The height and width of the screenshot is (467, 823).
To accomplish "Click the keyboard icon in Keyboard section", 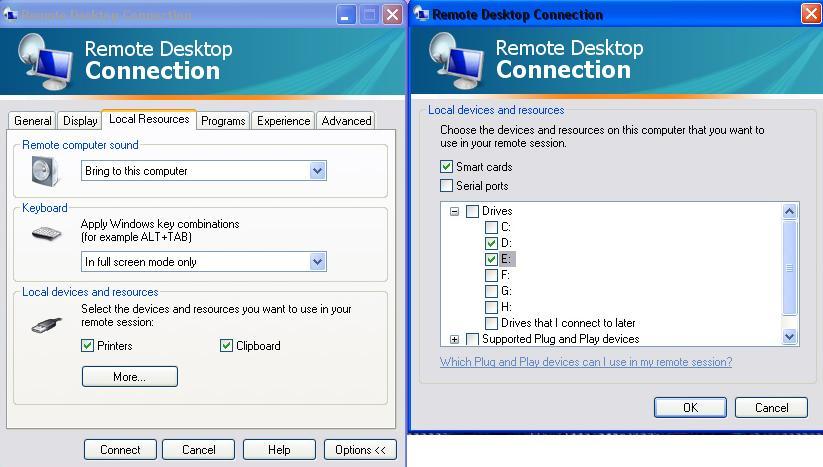I will tap(45, 234).
